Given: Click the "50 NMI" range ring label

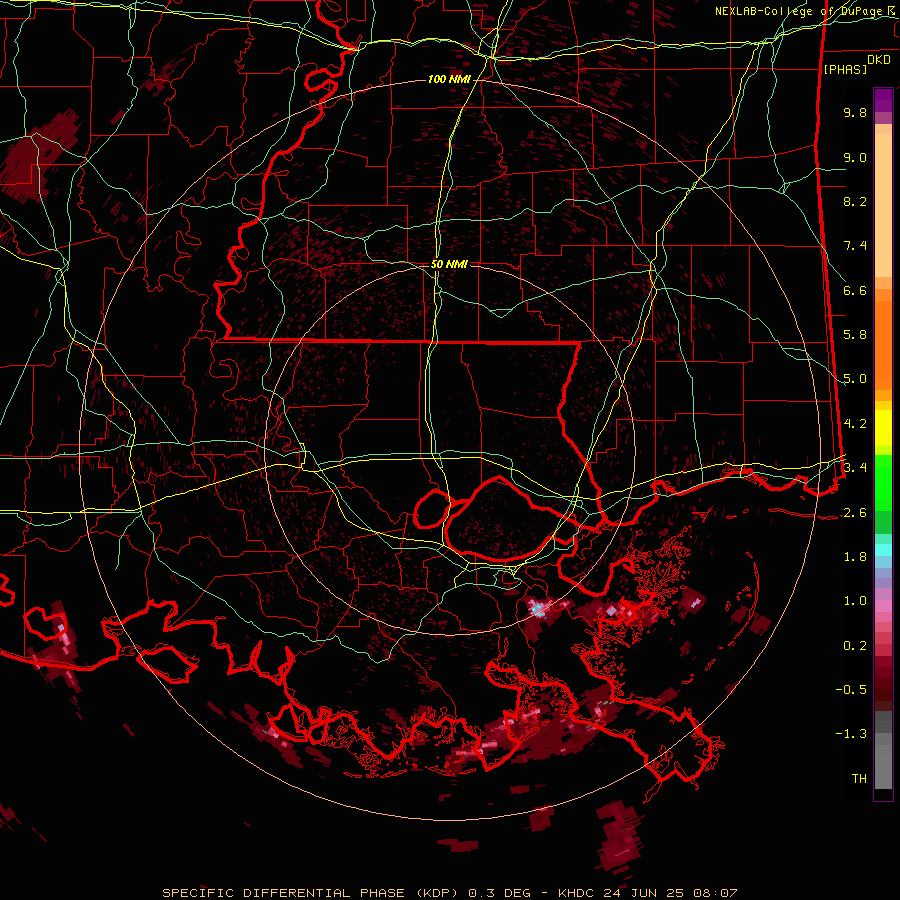Looking at the screenshot, I should [x=449, y=264].
